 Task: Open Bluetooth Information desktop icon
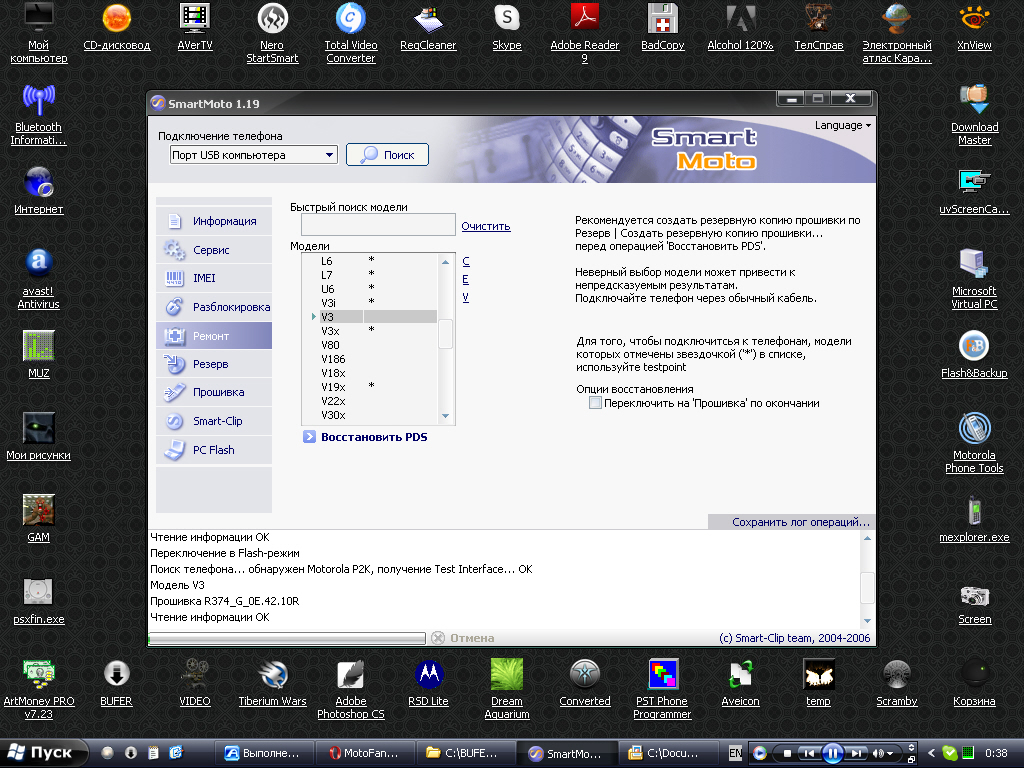tap(39, 115)
